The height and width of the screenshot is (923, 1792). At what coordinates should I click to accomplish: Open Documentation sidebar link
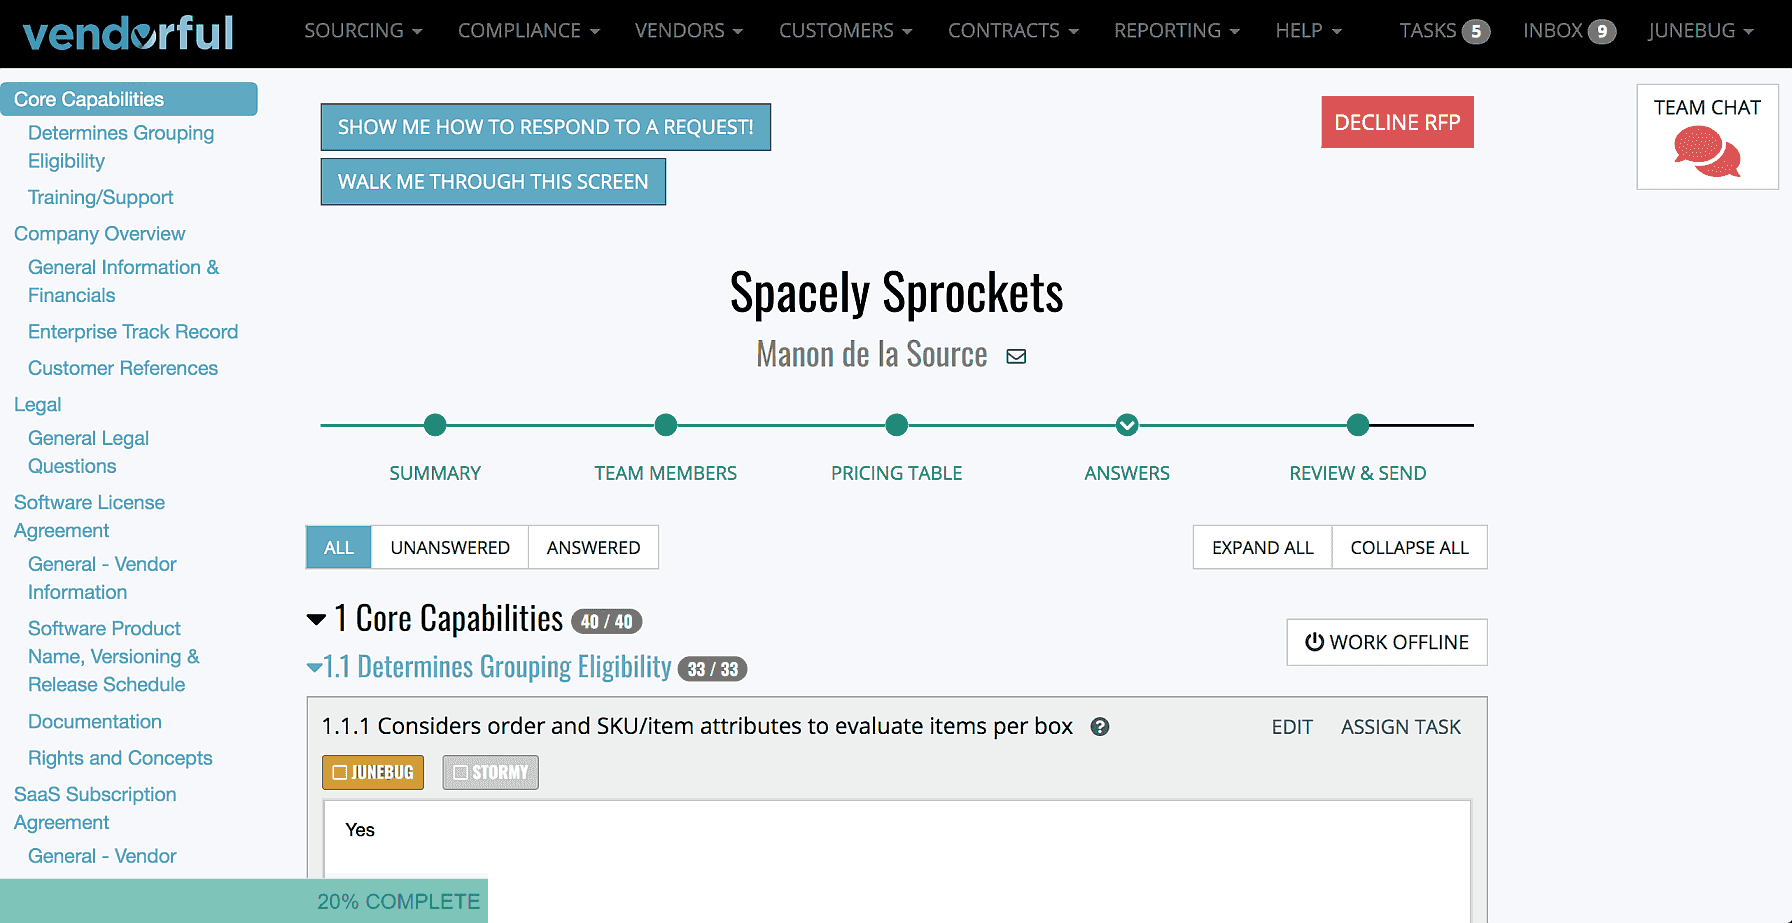click(x=95, y=721)
